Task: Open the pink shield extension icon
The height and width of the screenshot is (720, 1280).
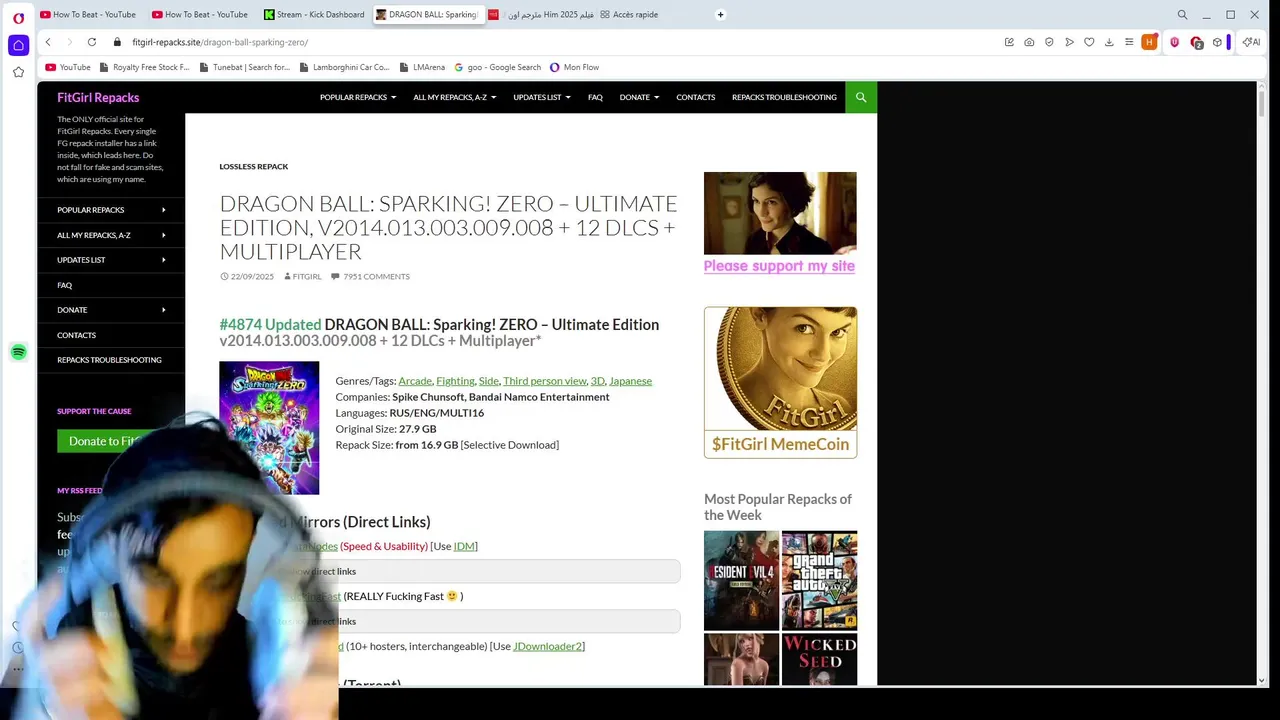Action: point(1174,42)
